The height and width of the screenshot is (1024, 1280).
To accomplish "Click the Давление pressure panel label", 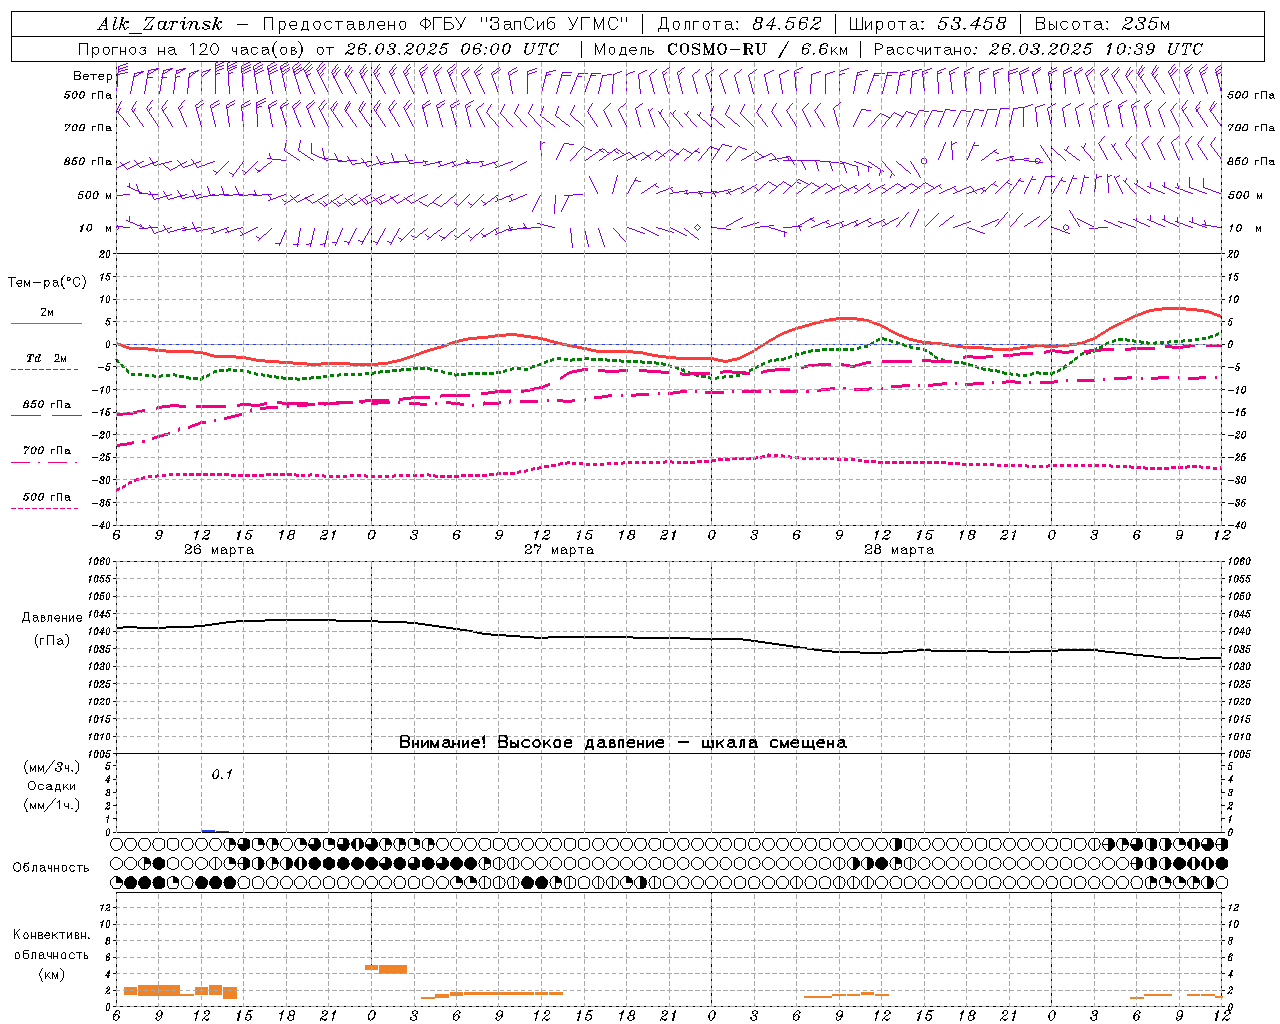I will click(x=52, y=618).
